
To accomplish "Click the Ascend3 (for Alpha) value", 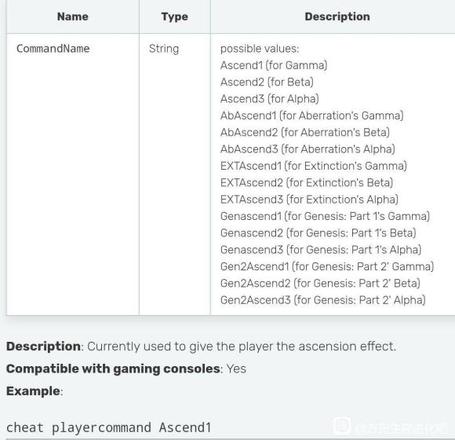I will coord(270,99).
